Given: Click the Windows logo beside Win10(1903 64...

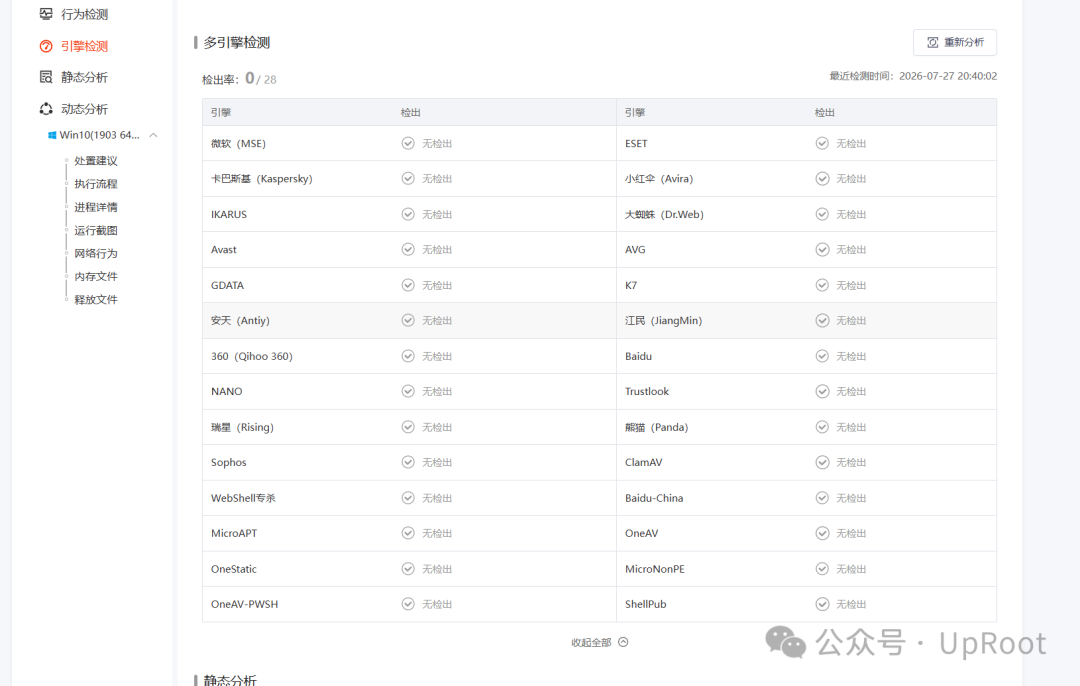Looking at the screenshot, I should tap(52, 135).
